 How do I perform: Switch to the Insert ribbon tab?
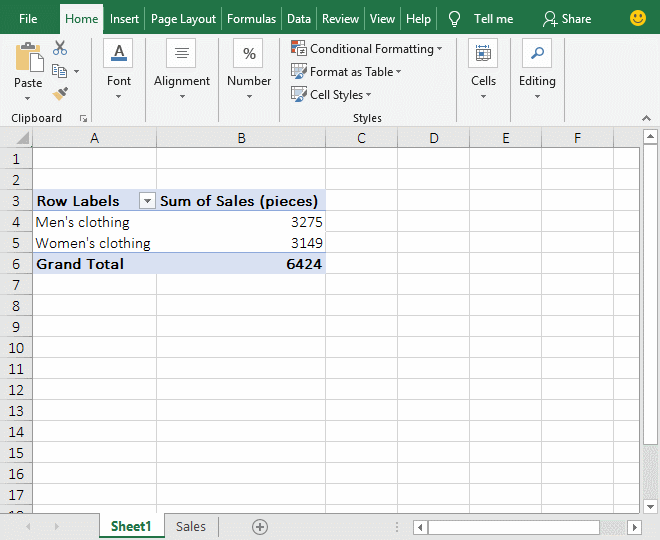124,19
